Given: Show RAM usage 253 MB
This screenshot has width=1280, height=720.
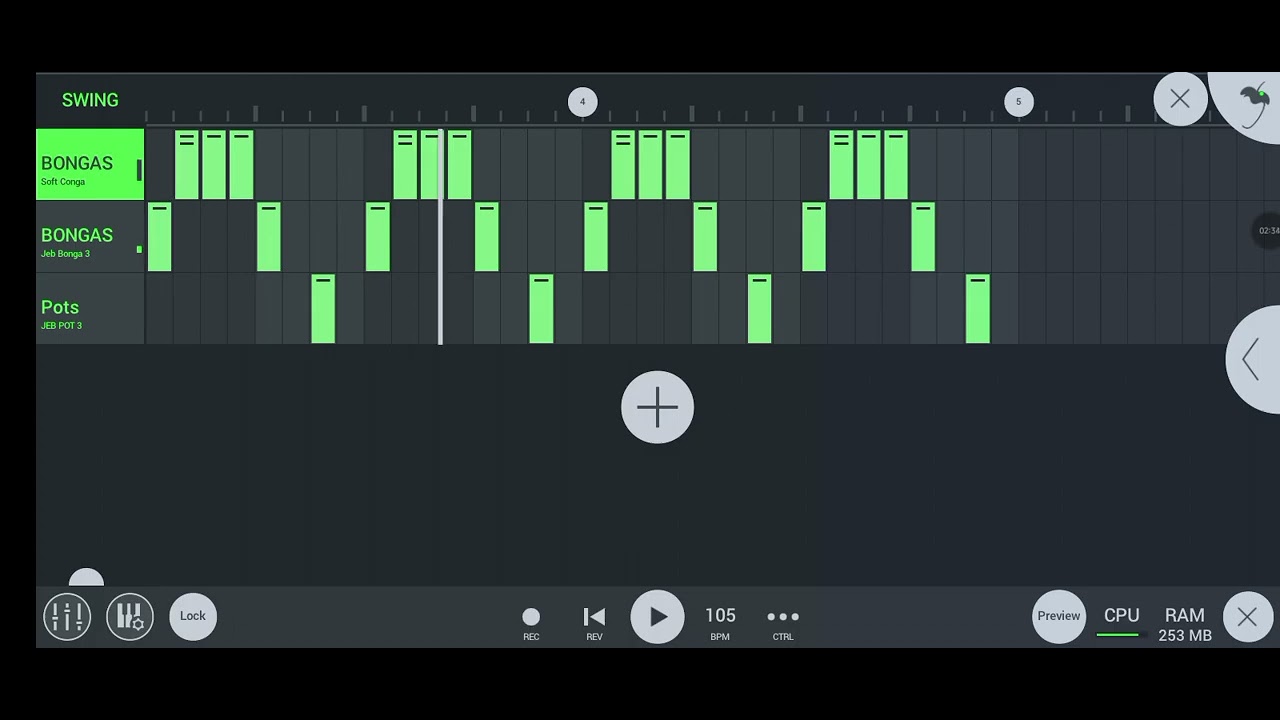Looking at the screenshot, I should pyautogui.click(x=1185, y=624).
